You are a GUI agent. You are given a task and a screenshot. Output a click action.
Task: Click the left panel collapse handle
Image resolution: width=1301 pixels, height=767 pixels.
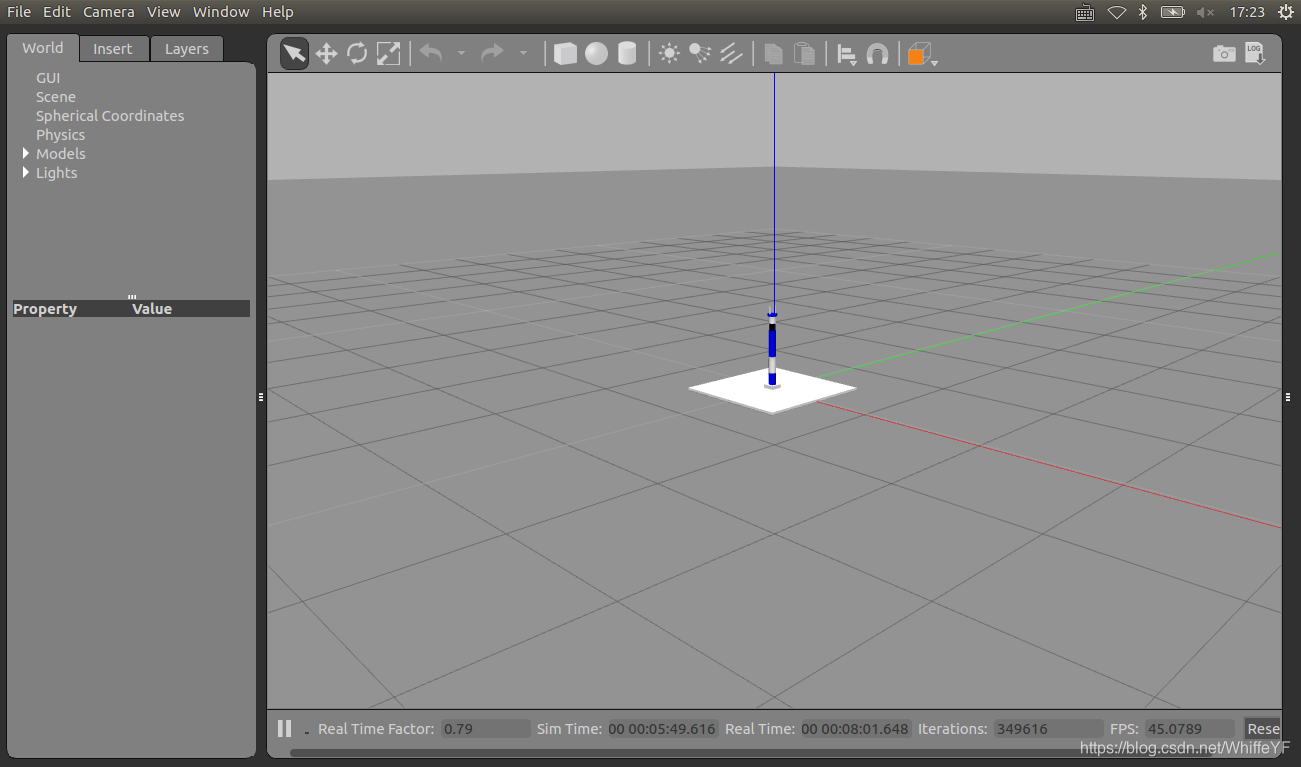[x=261, y=397]
